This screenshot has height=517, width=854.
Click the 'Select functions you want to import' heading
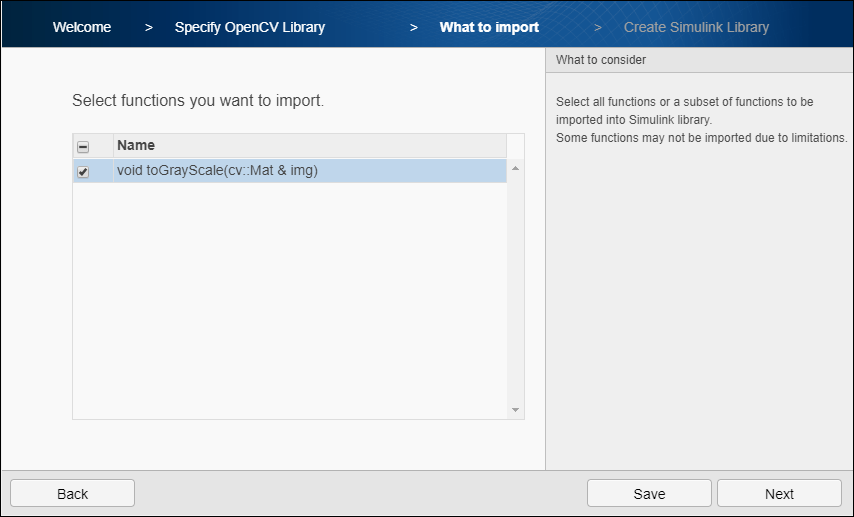click(x=198, y=101)
